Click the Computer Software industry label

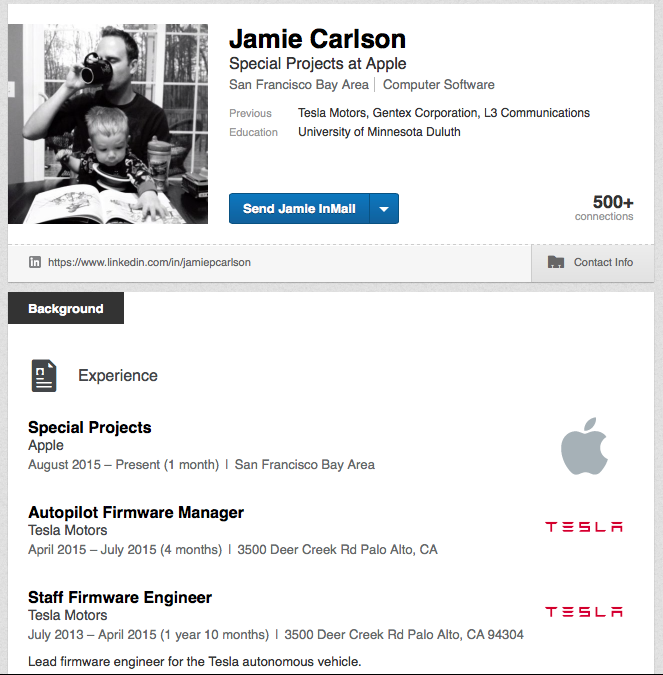439,84
